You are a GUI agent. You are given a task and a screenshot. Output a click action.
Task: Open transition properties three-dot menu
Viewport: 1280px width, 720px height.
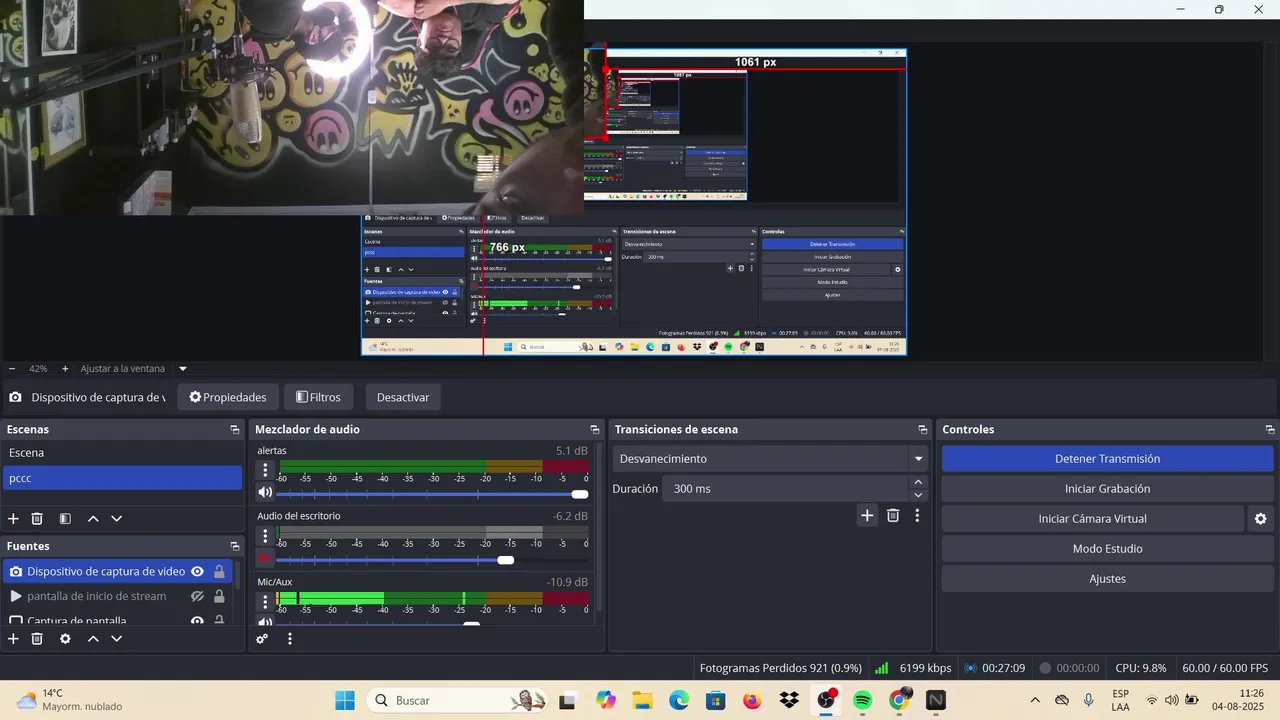(917, 516)
